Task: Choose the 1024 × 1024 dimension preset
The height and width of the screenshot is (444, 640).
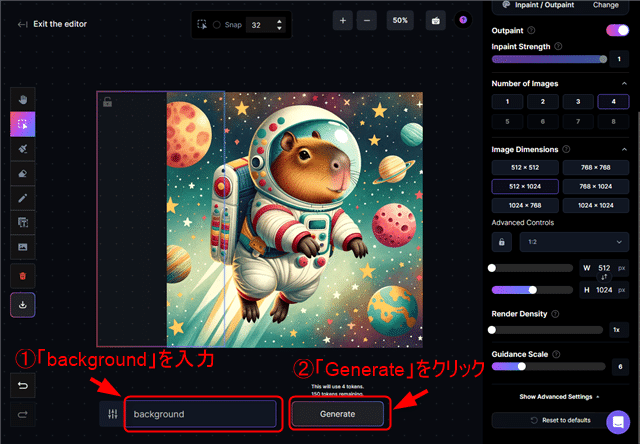Action: (x=596, y=205)
